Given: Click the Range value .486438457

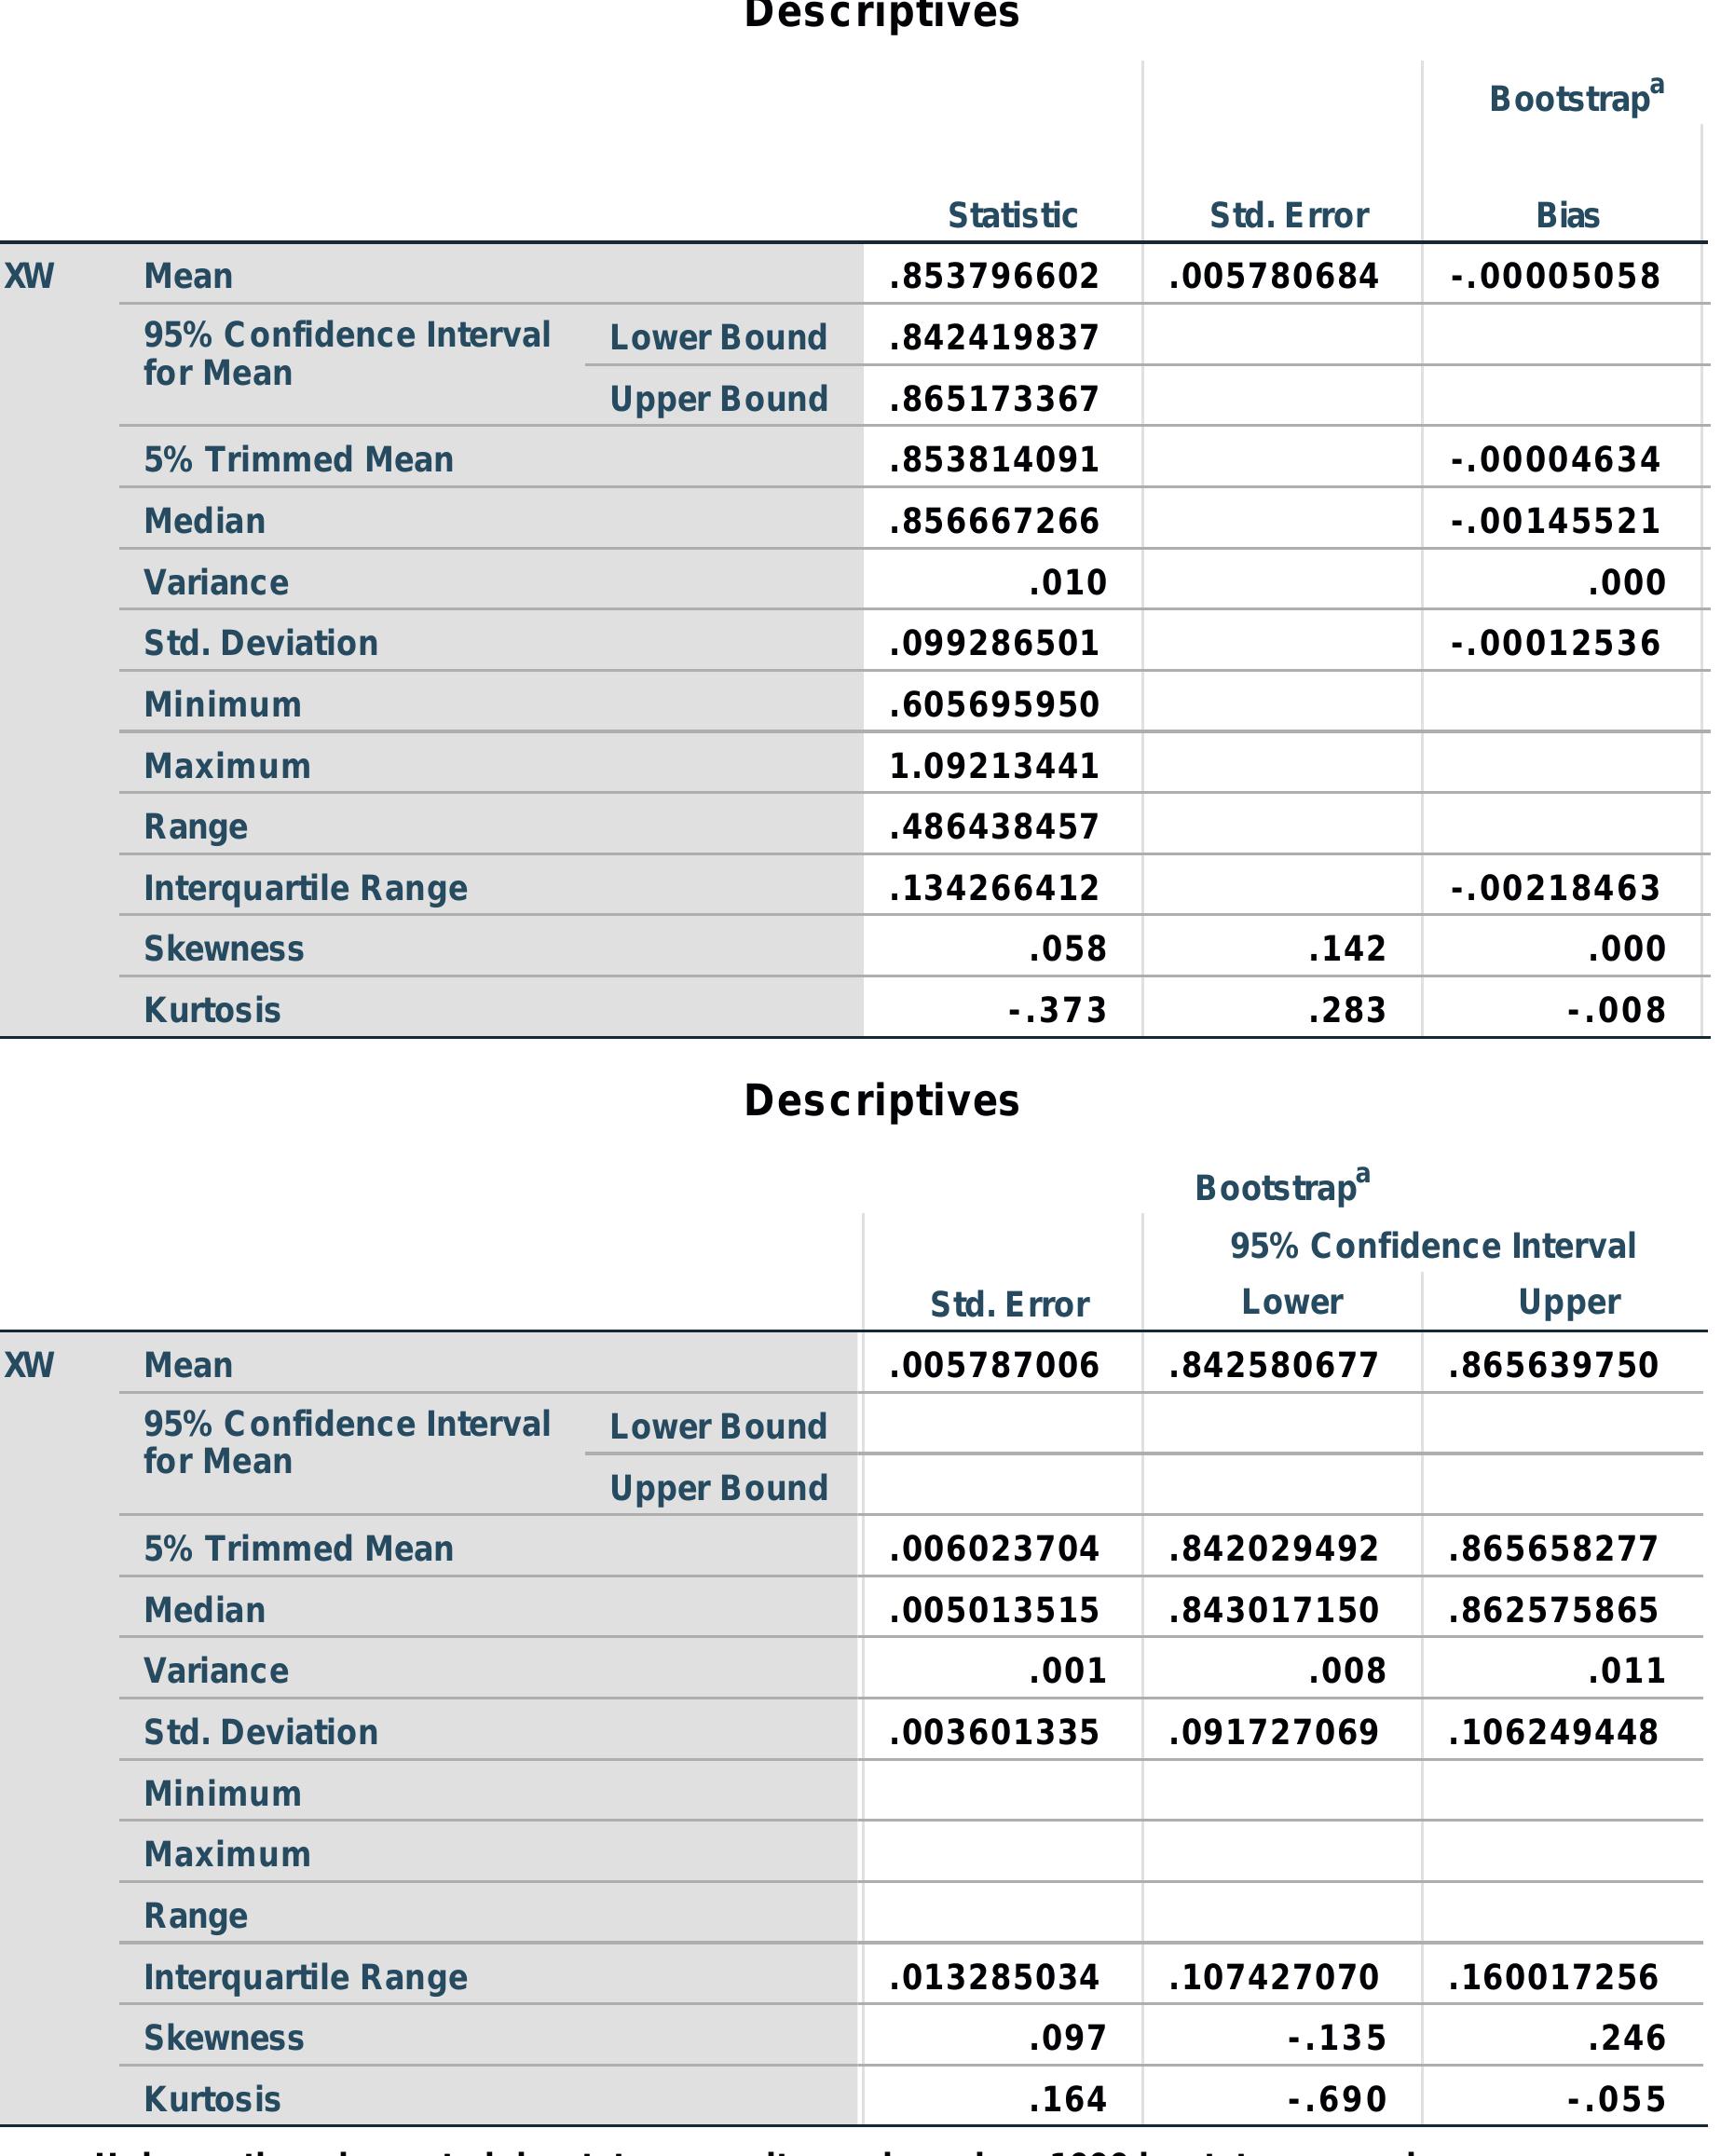Looking at the screenshot, I should click(x=994, y=827).
